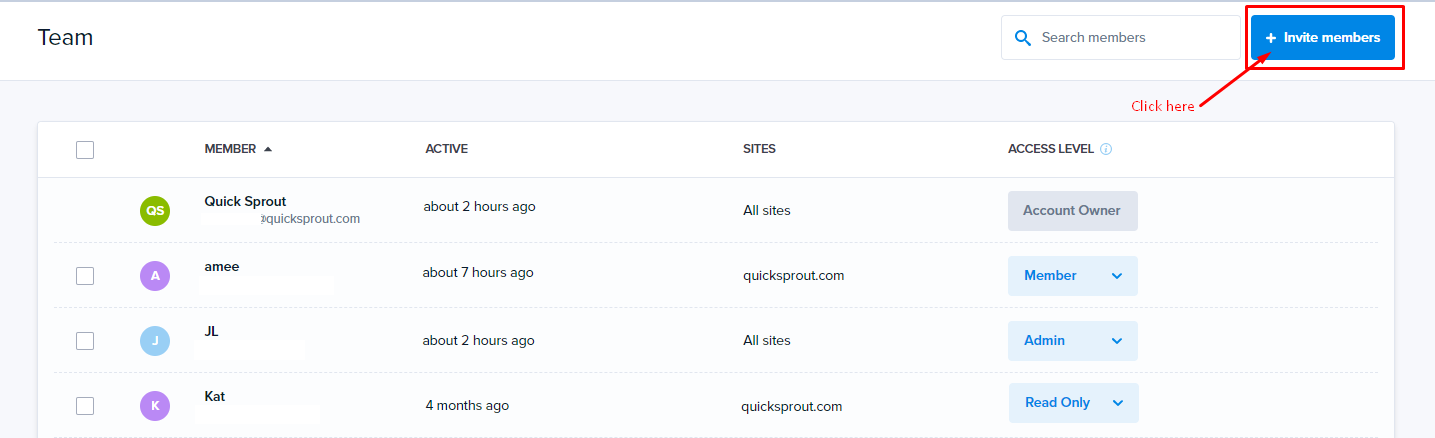The height and width of the screenshot is (438, 1435).
Task: Click 'about 7 hours ago' for amee
Action: click(x=478, y=272)
